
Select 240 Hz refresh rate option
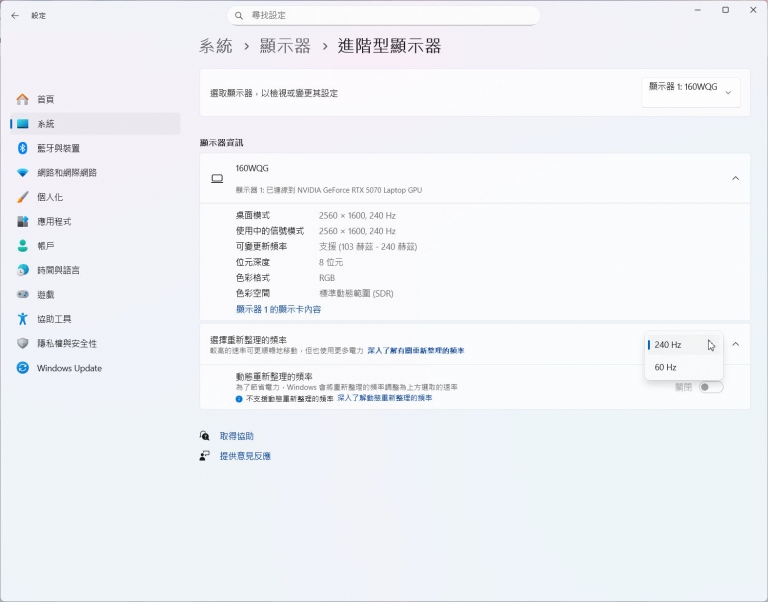pyautogui.click(x=668, y=345)
